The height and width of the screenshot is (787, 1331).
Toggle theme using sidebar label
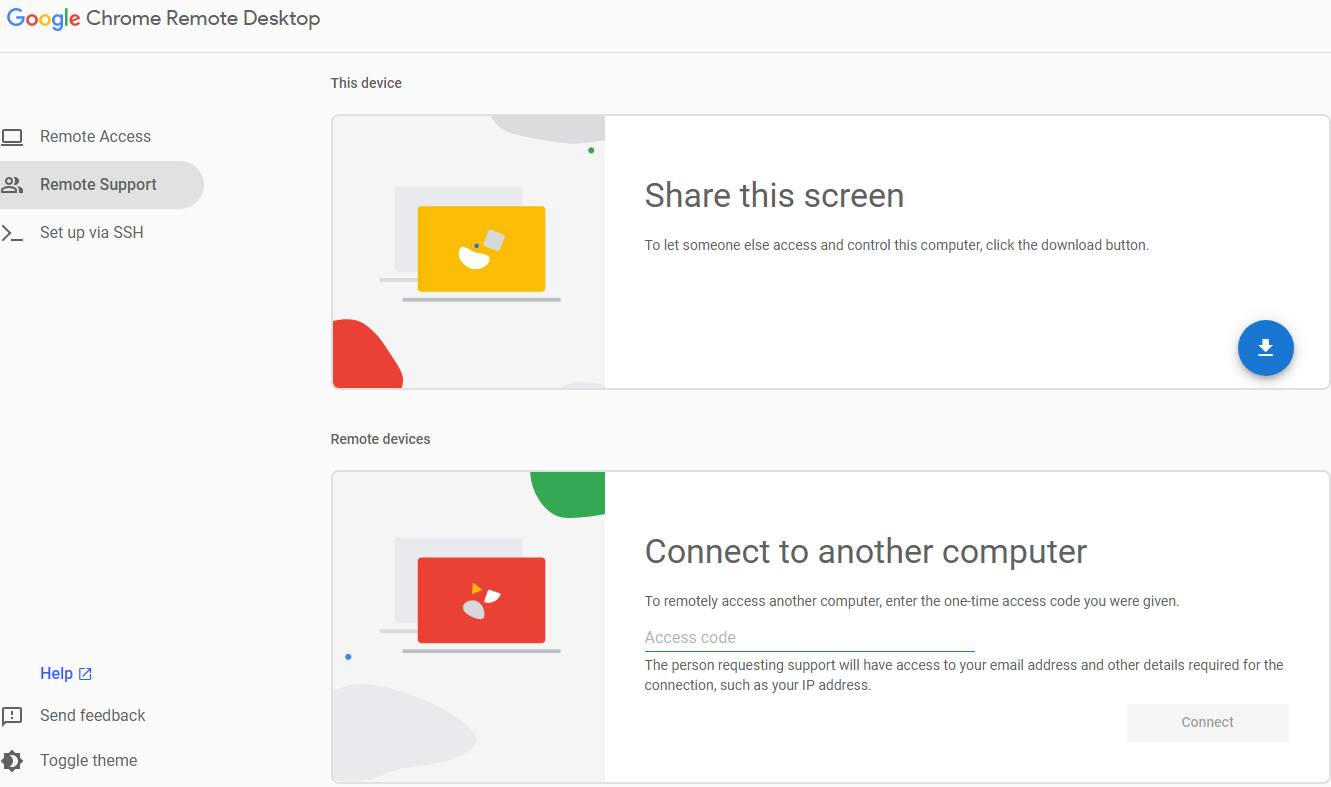(89, 761)
